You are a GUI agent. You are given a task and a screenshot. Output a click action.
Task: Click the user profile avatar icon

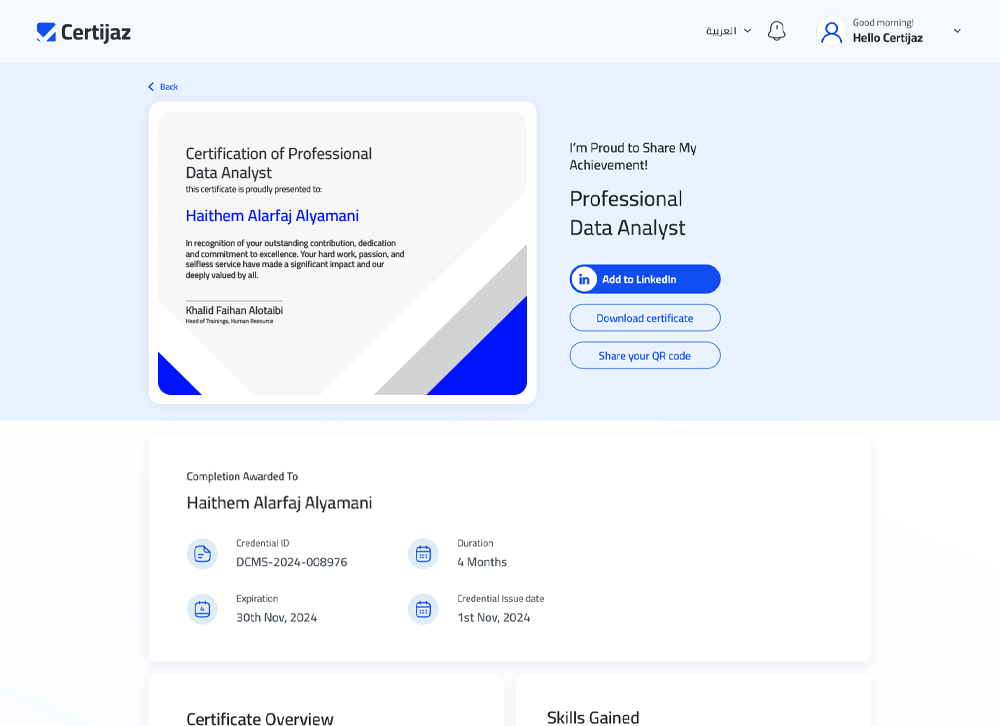click(x=831, y=32)
